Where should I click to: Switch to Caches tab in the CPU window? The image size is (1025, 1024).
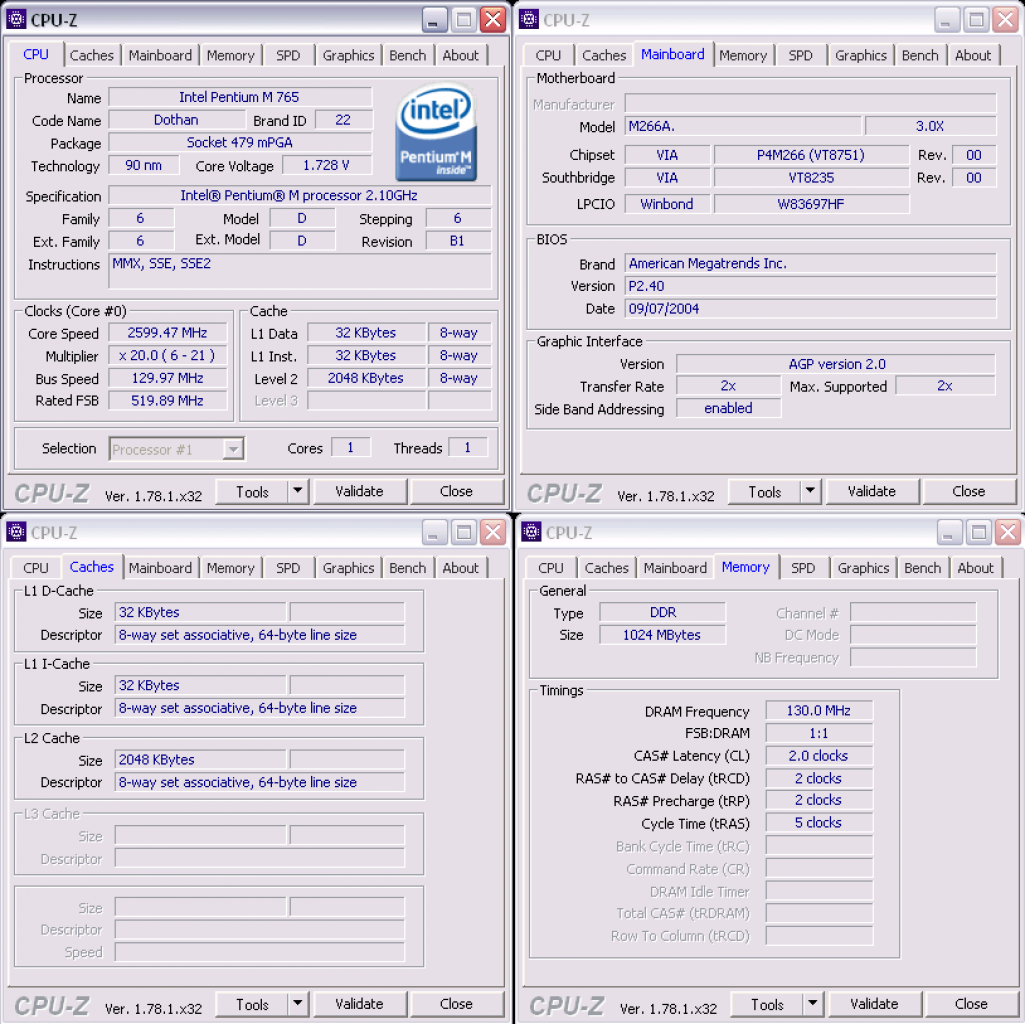(92, 56)
